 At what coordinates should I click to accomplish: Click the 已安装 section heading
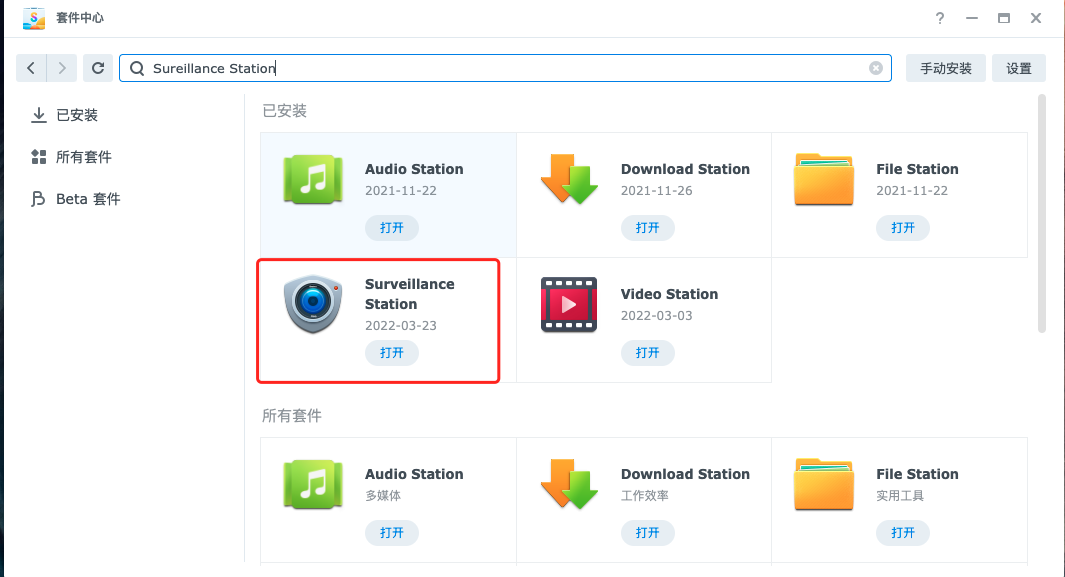coord(285,111)
